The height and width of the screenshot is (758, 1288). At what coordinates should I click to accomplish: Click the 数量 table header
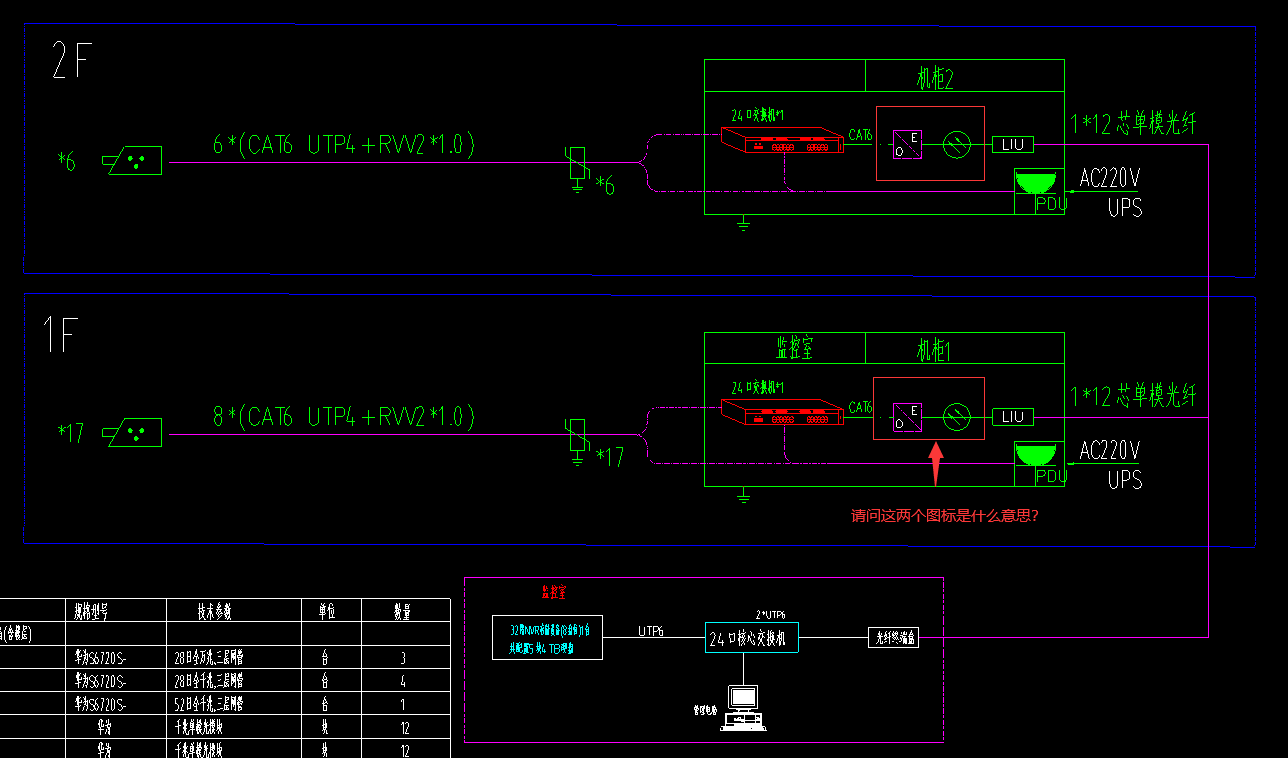tap(406, 610)
